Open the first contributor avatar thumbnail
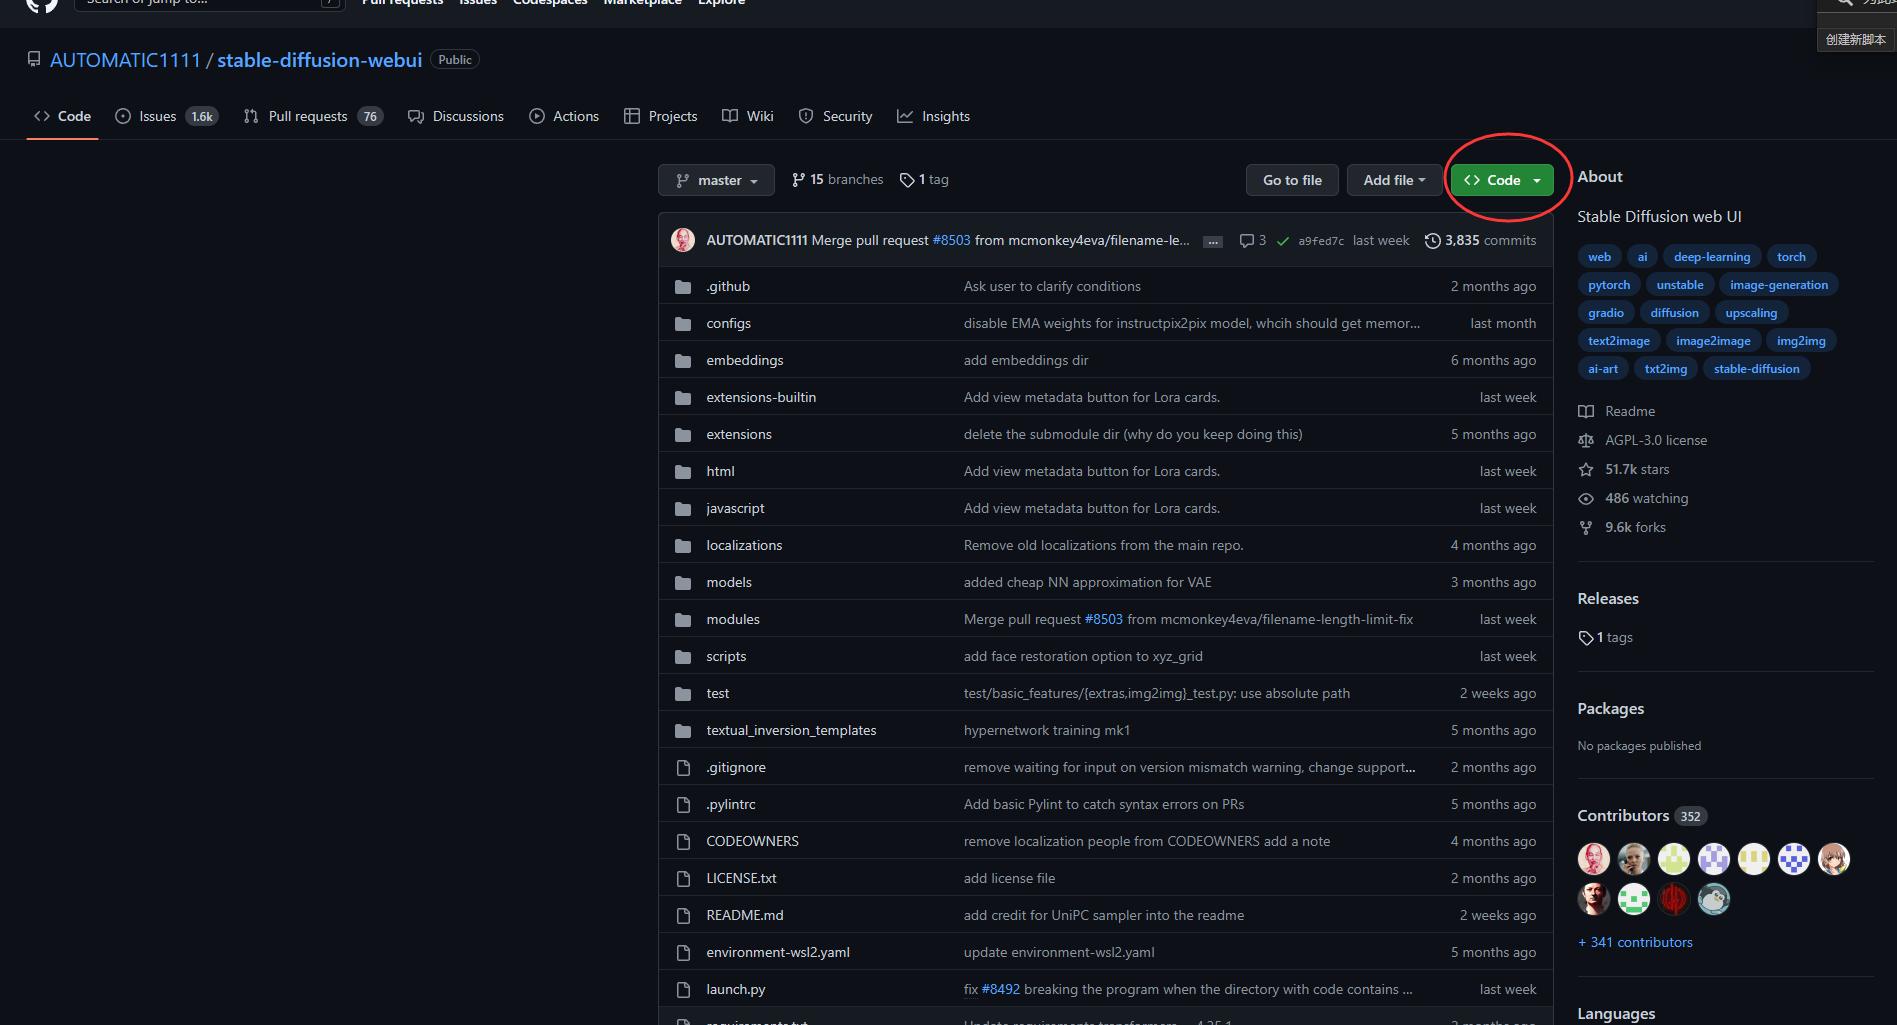The height and width of the screenshot is (1025, 1897). [1594, 859]
